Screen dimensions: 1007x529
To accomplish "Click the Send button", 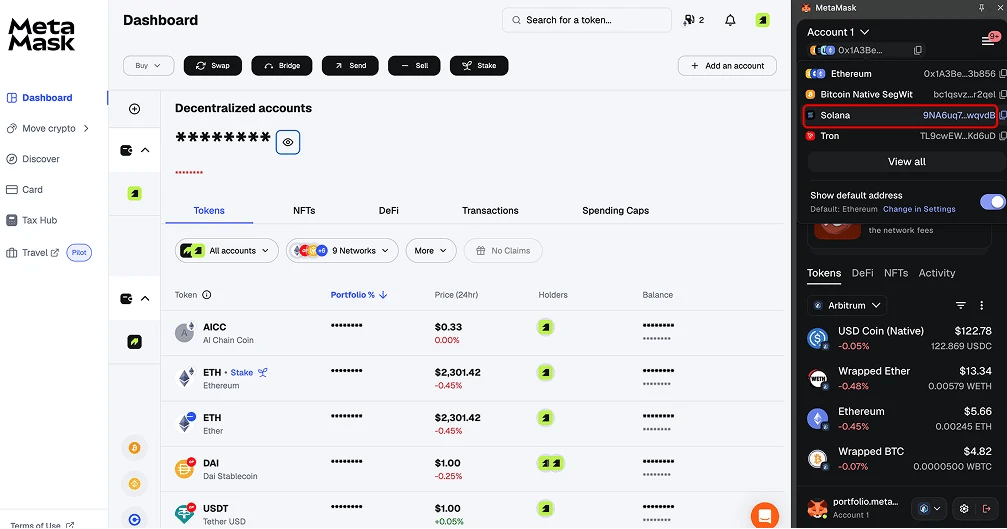I will click(350, 65).
